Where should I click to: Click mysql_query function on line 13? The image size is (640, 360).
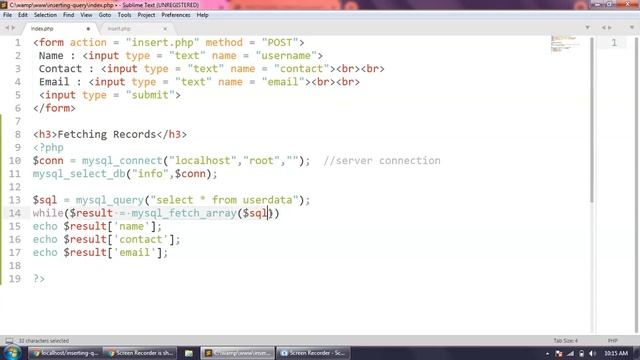tap(110, 200)
